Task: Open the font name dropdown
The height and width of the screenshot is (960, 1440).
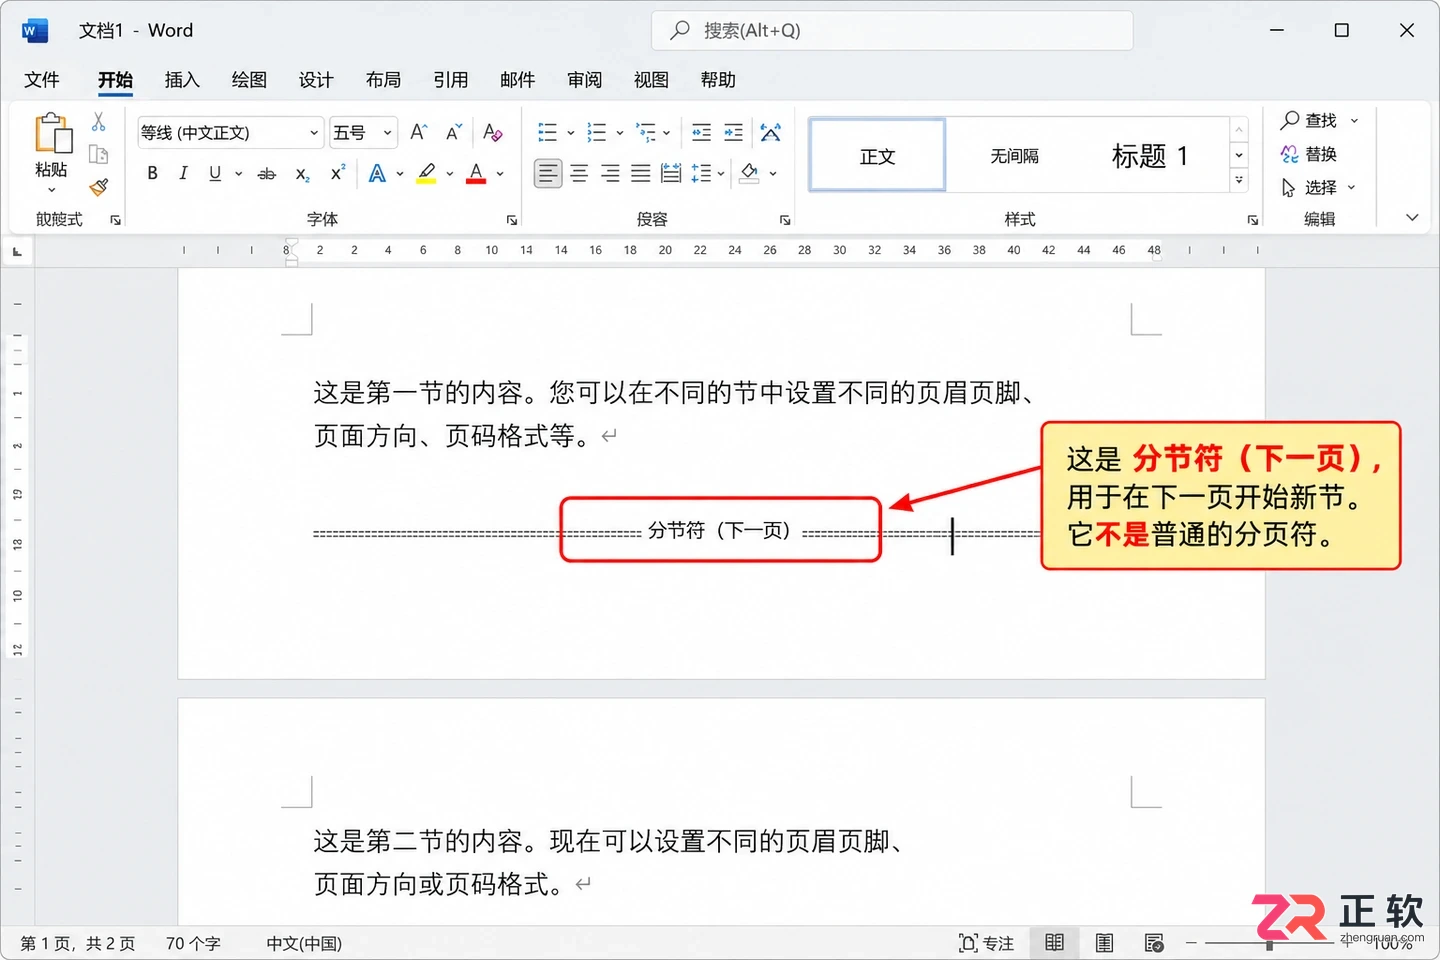Action: (314, 132)
